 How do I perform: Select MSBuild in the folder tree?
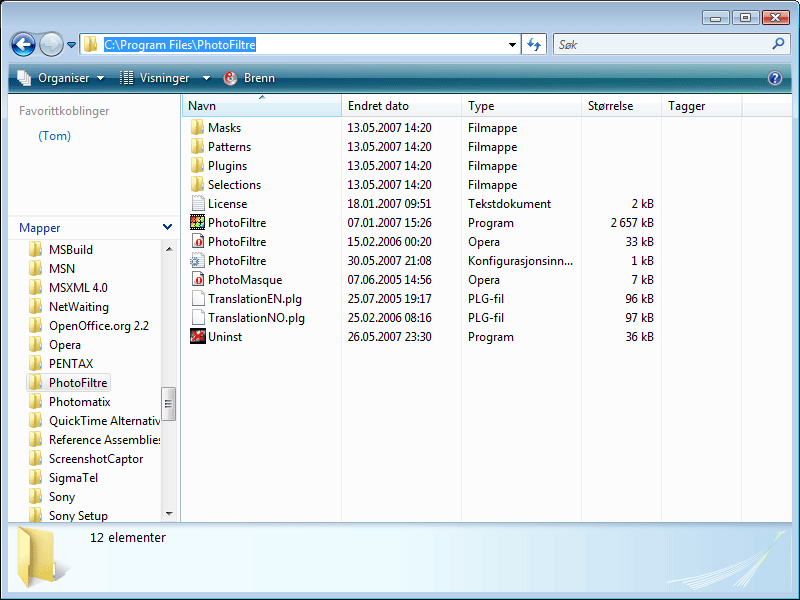pyautogui.click(x=70, y=249)
